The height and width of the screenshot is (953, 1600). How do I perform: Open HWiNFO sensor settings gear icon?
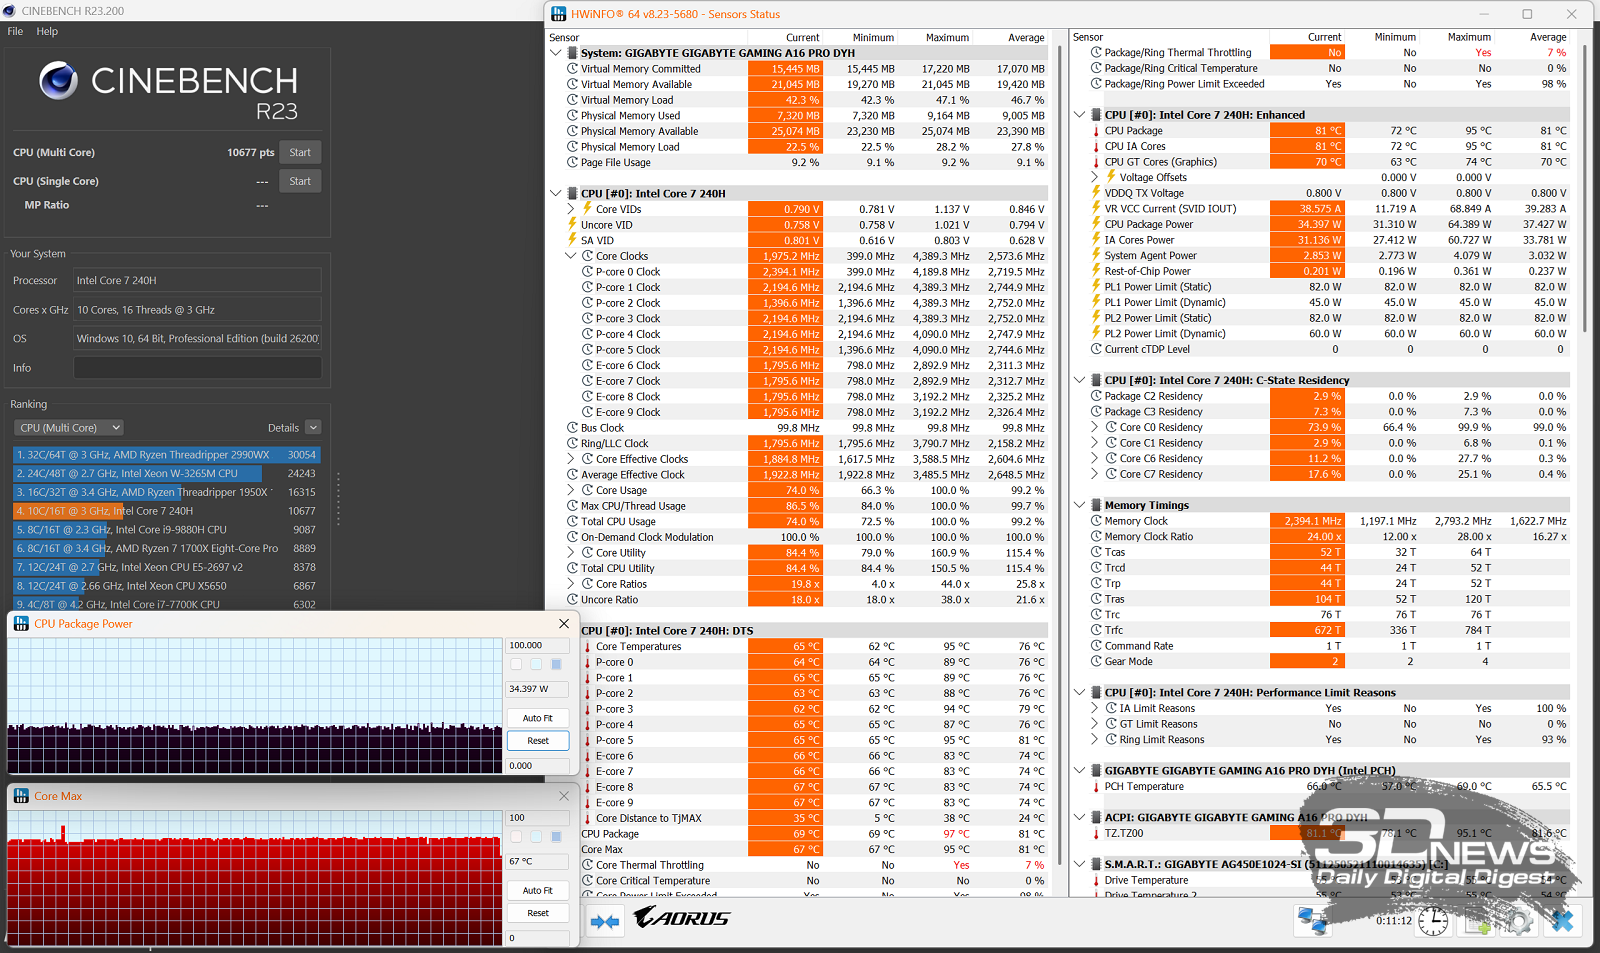coord(1519,921)
